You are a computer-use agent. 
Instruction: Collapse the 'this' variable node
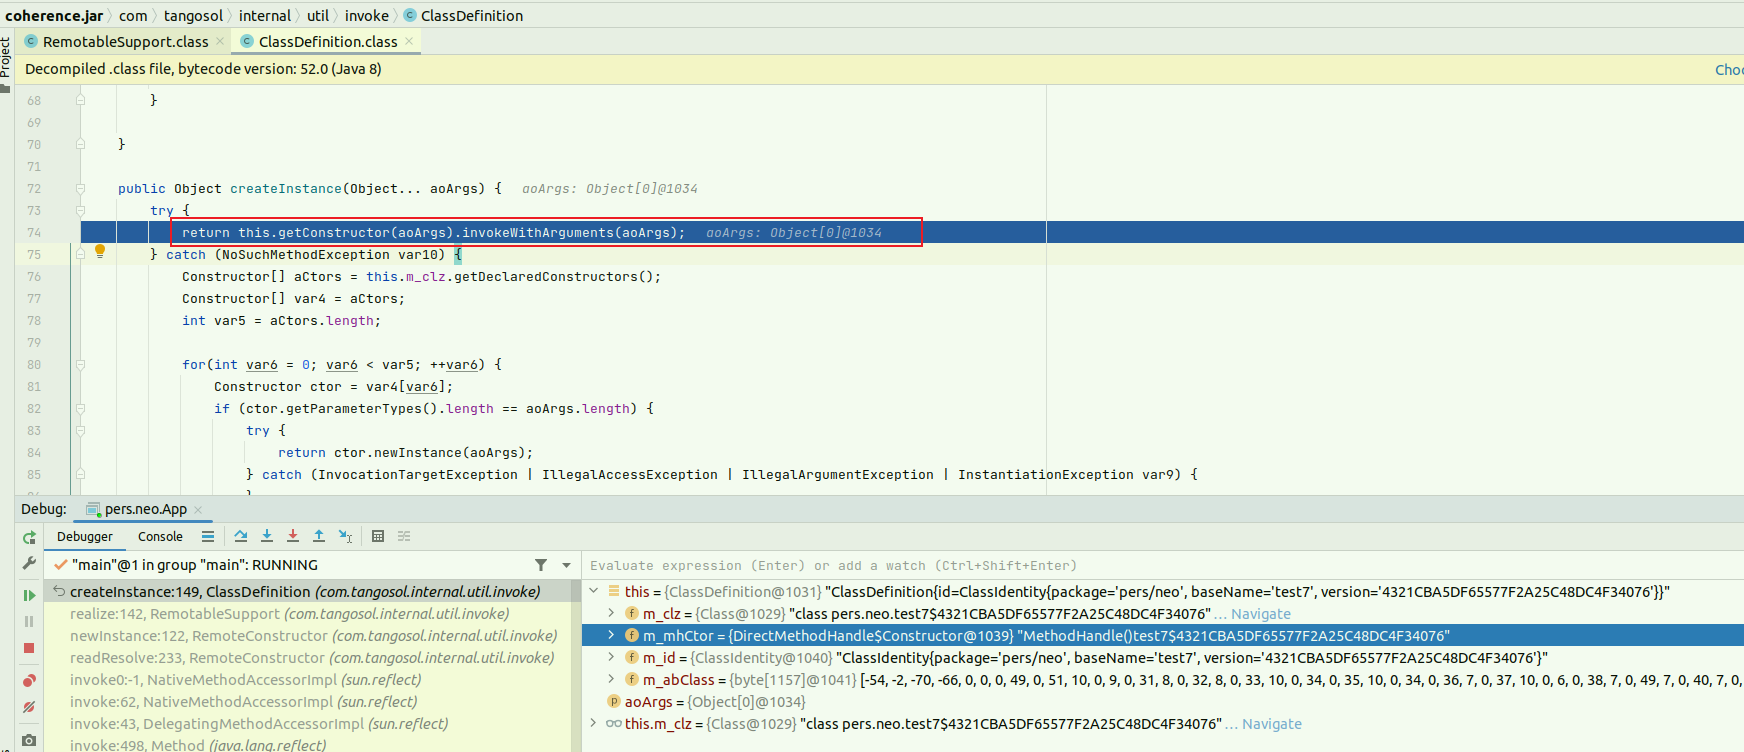(594, 592)
